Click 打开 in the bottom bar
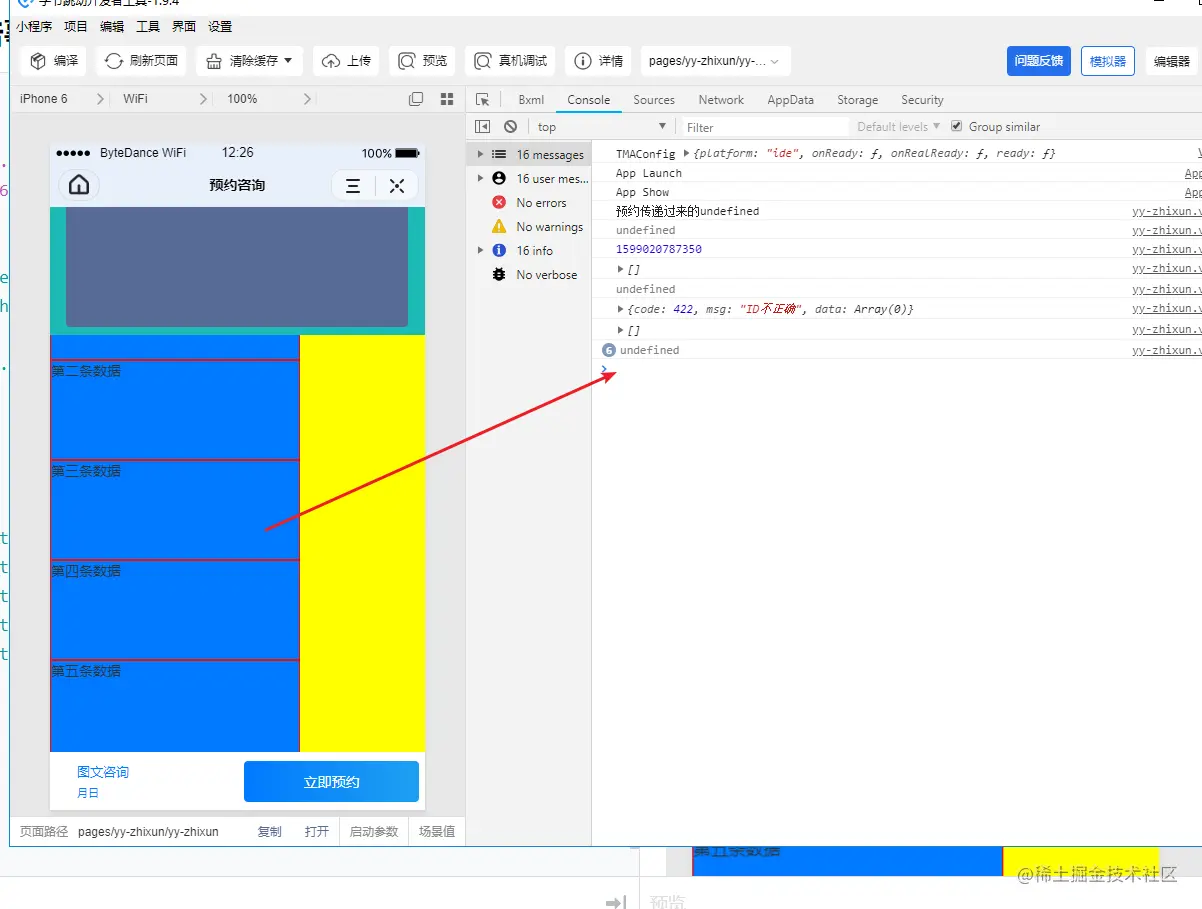Viewport: 1202px width, 909px height. pyautogui.click(x=317, y=831)
